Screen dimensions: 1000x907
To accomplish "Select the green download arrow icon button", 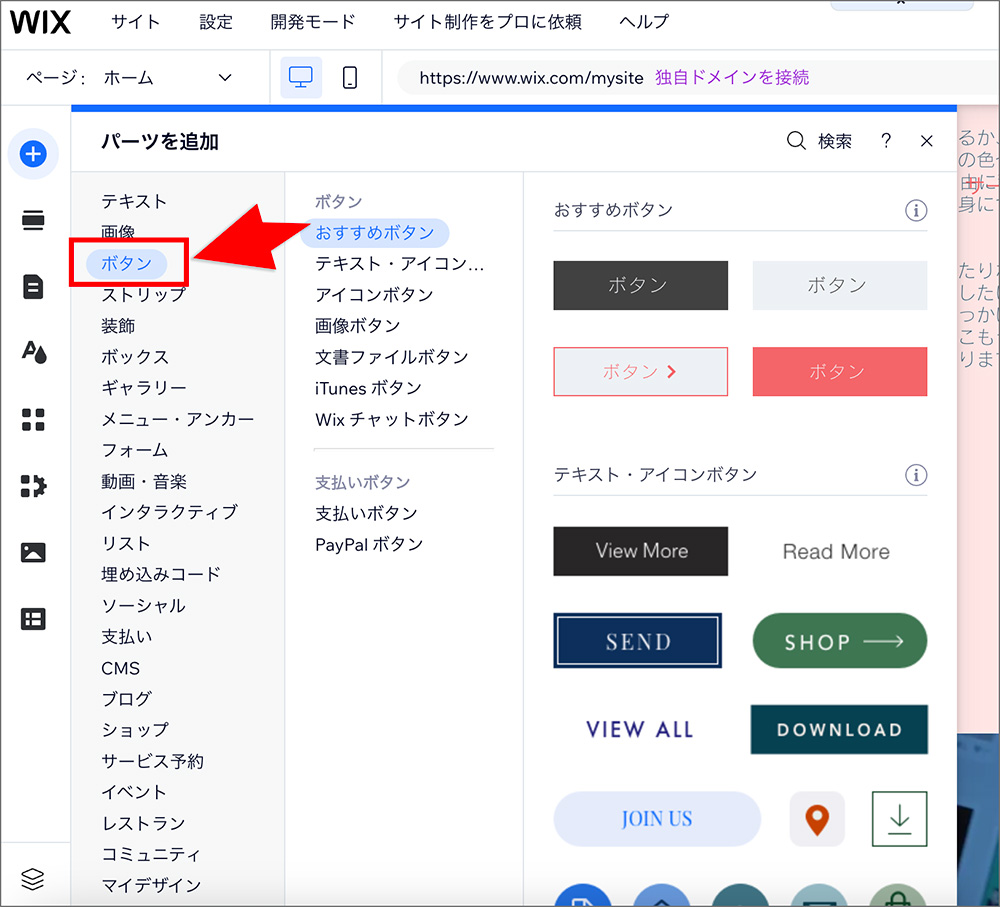I will [899, 819].
